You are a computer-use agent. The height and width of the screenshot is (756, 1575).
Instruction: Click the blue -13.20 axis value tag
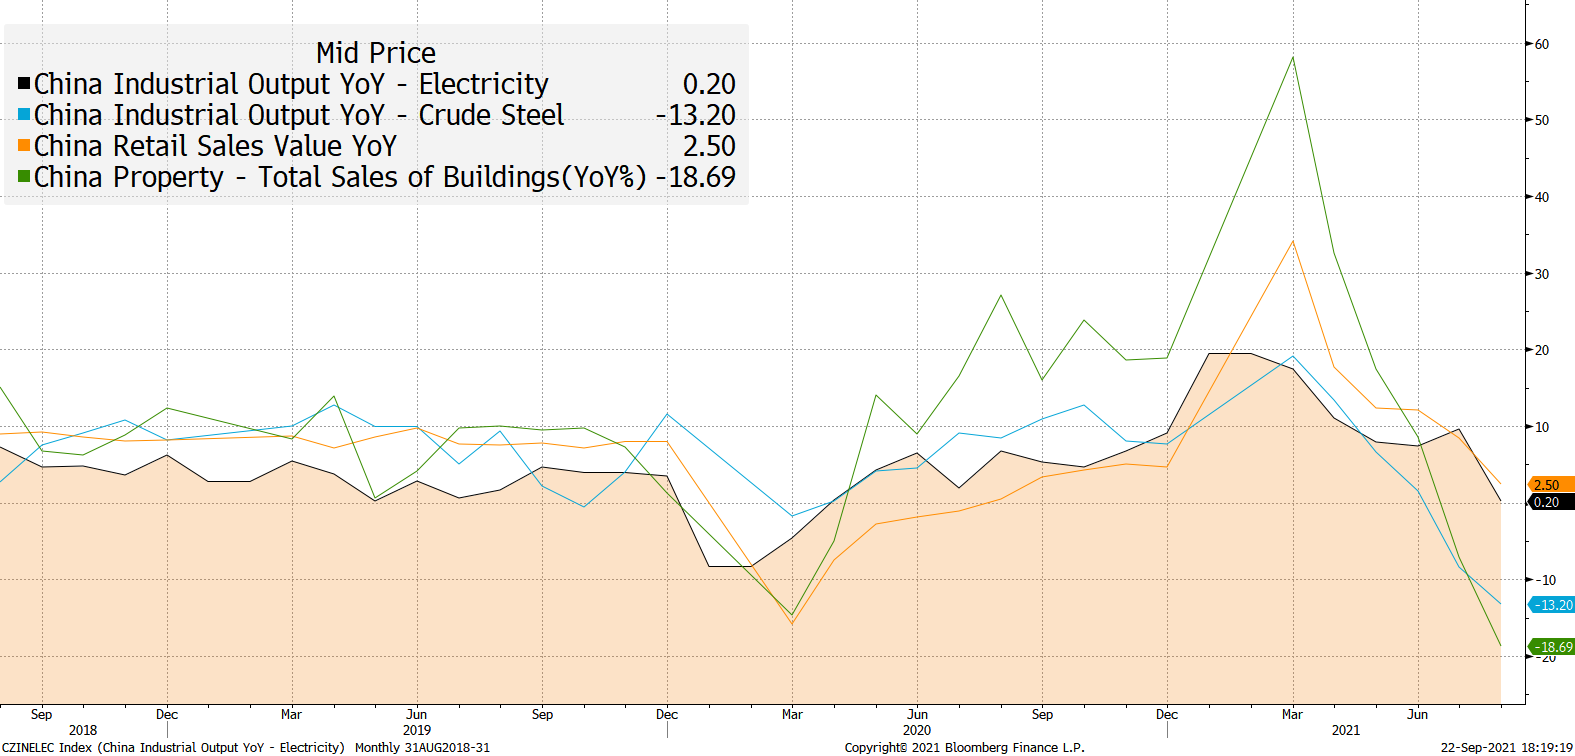click(1551, 605)
